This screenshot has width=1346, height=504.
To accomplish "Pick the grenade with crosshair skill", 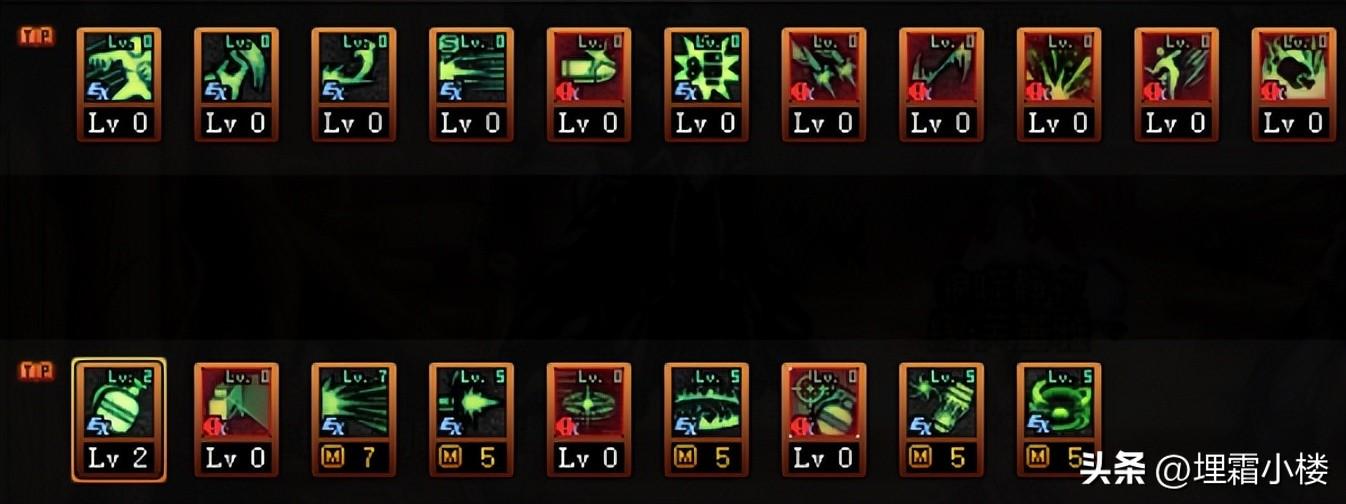I will point(824,418).
